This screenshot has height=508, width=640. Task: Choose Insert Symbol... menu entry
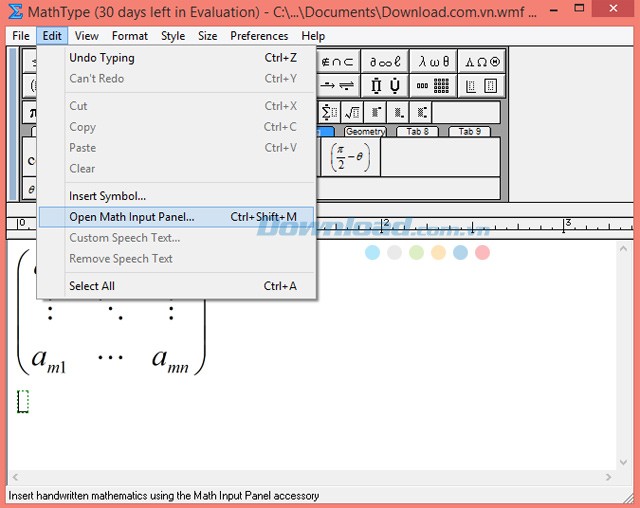point(176,196)
